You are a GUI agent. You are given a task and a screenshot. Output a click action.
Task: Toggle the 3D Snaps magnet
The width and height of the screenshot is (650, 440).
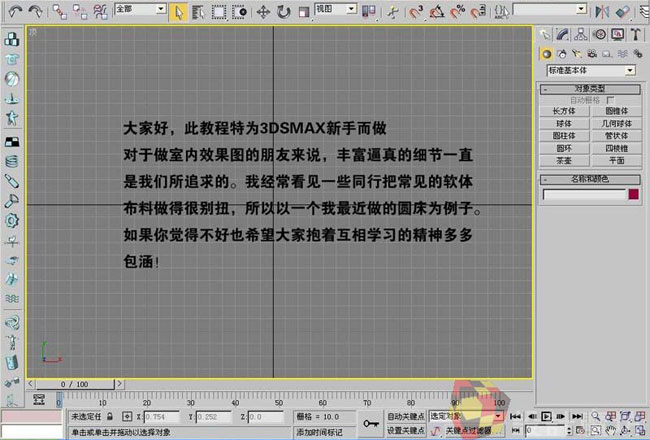[416, 12]
